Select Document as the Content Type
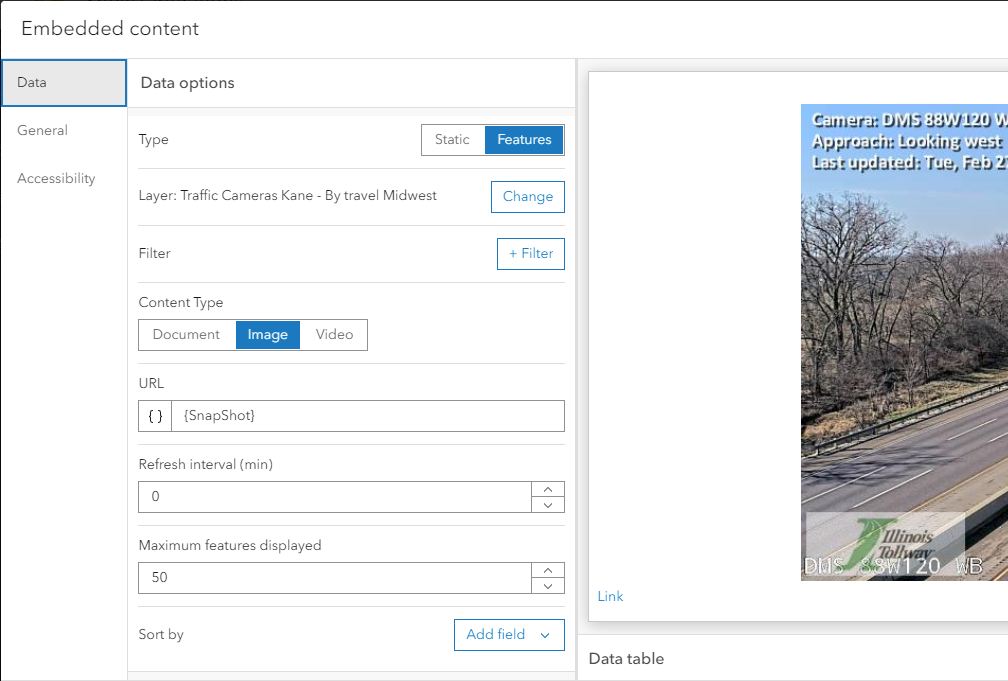 point(187,335)
